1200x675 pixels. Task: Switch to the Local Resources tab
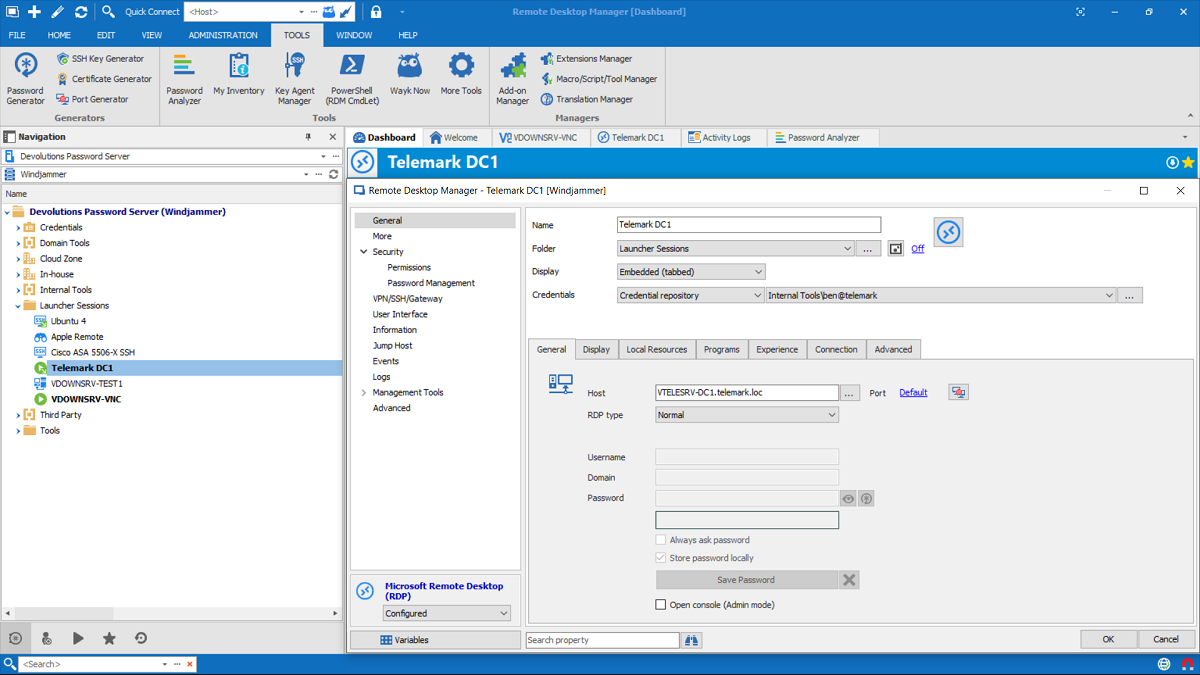pos(656,350)
